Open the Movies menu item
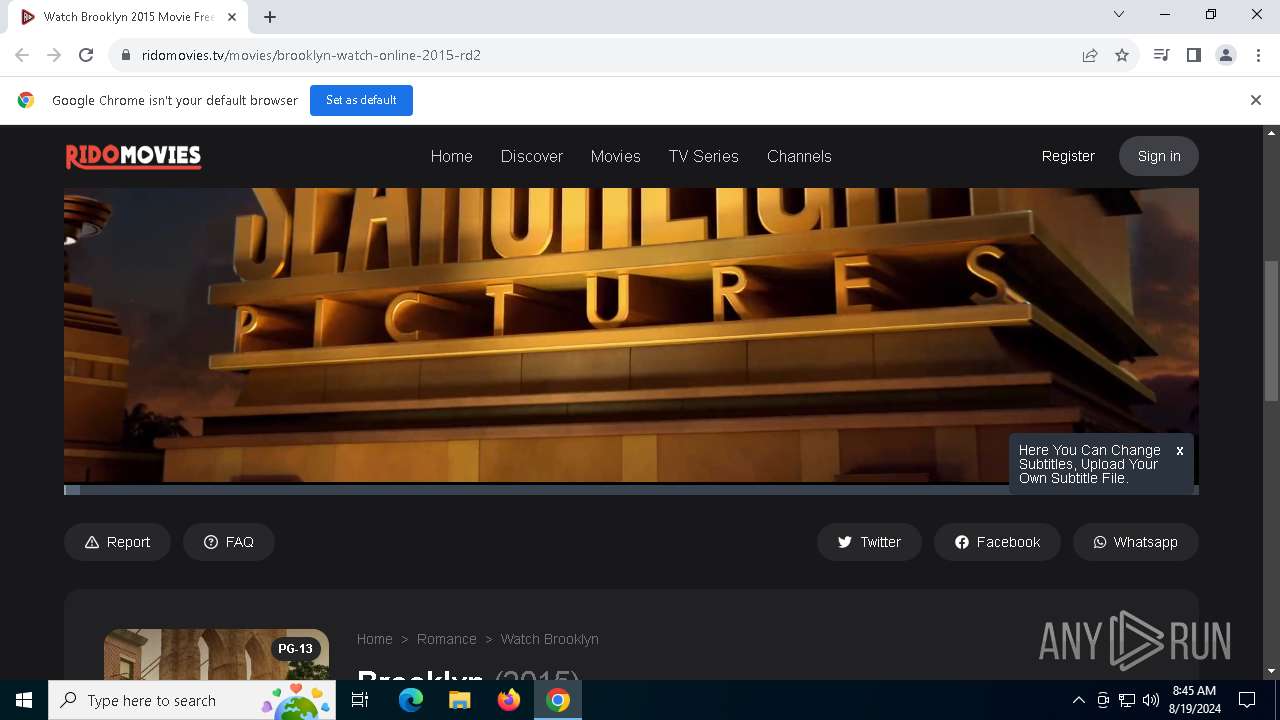This screenshot has height=720, width=1280. click(x=615, y=156)
